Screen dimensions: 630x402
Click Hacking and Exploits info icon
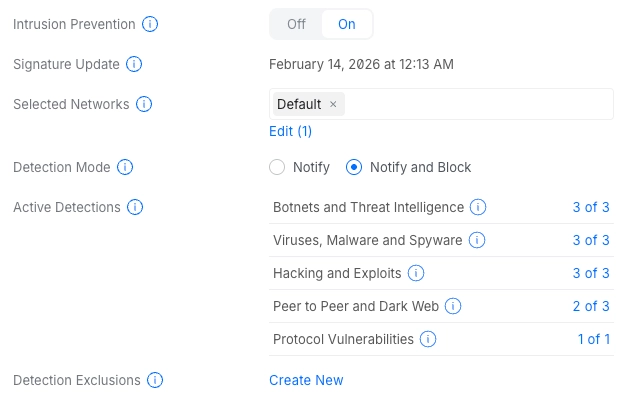416,273
